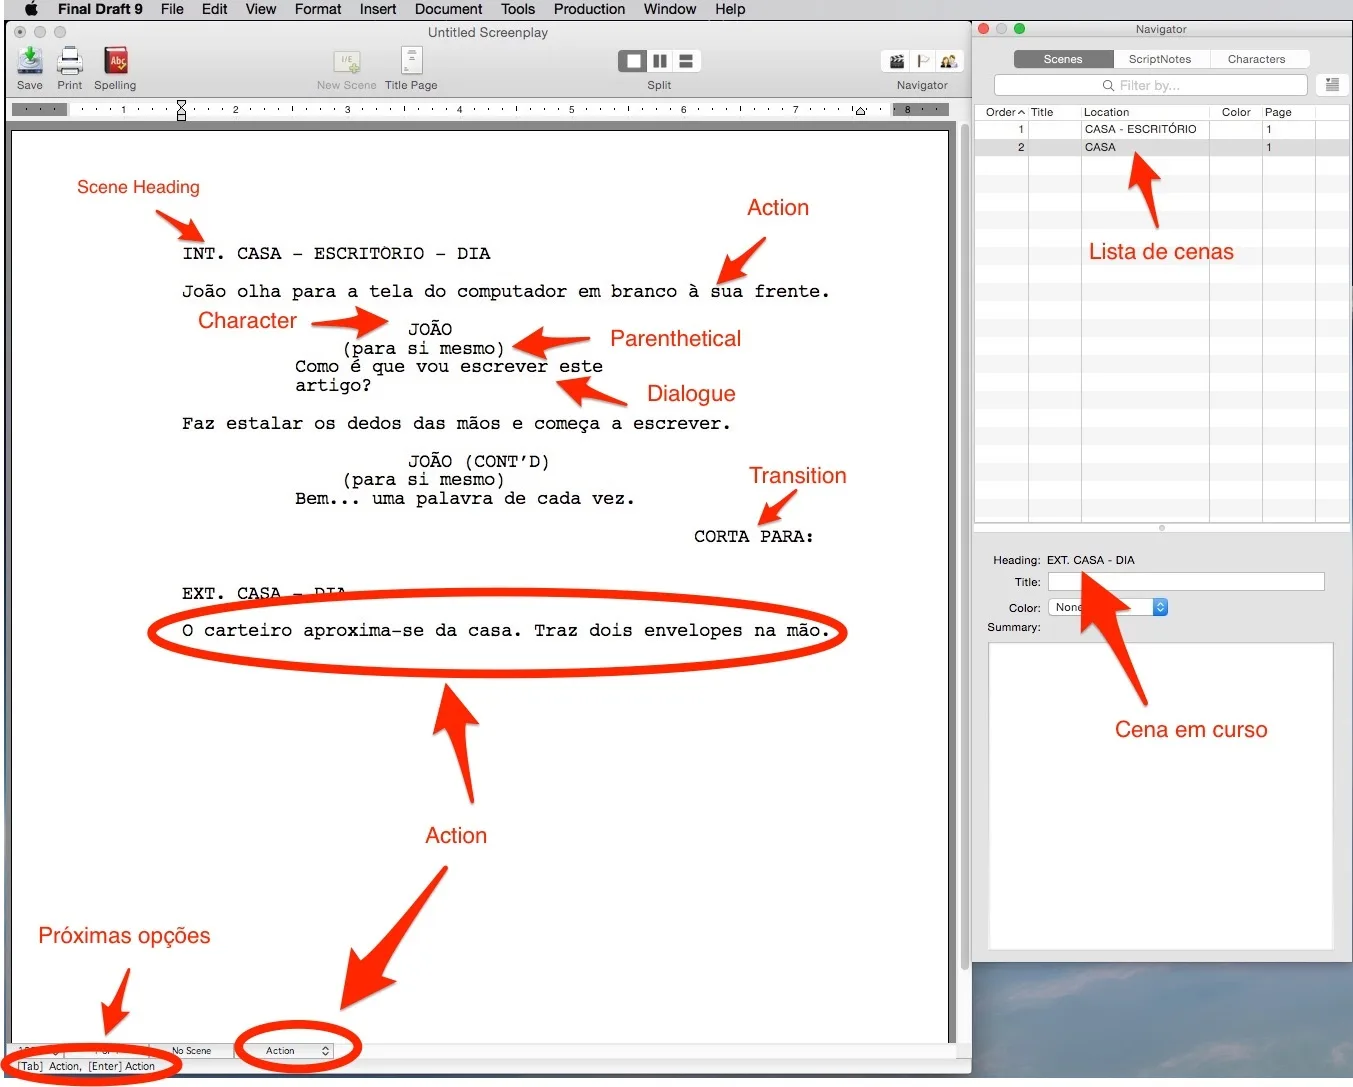Select the CASA - ESCRITÓRIO scene row

tap(1140, 129)
